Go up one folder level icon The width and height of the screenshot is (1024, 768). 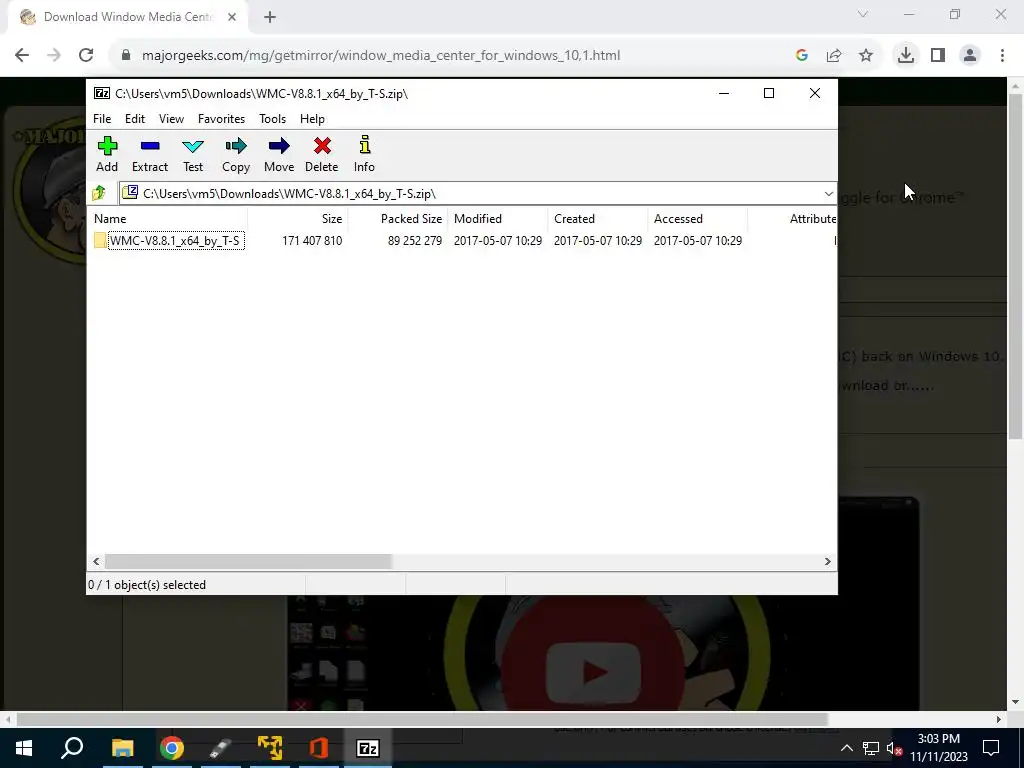[x=99, y=193]
